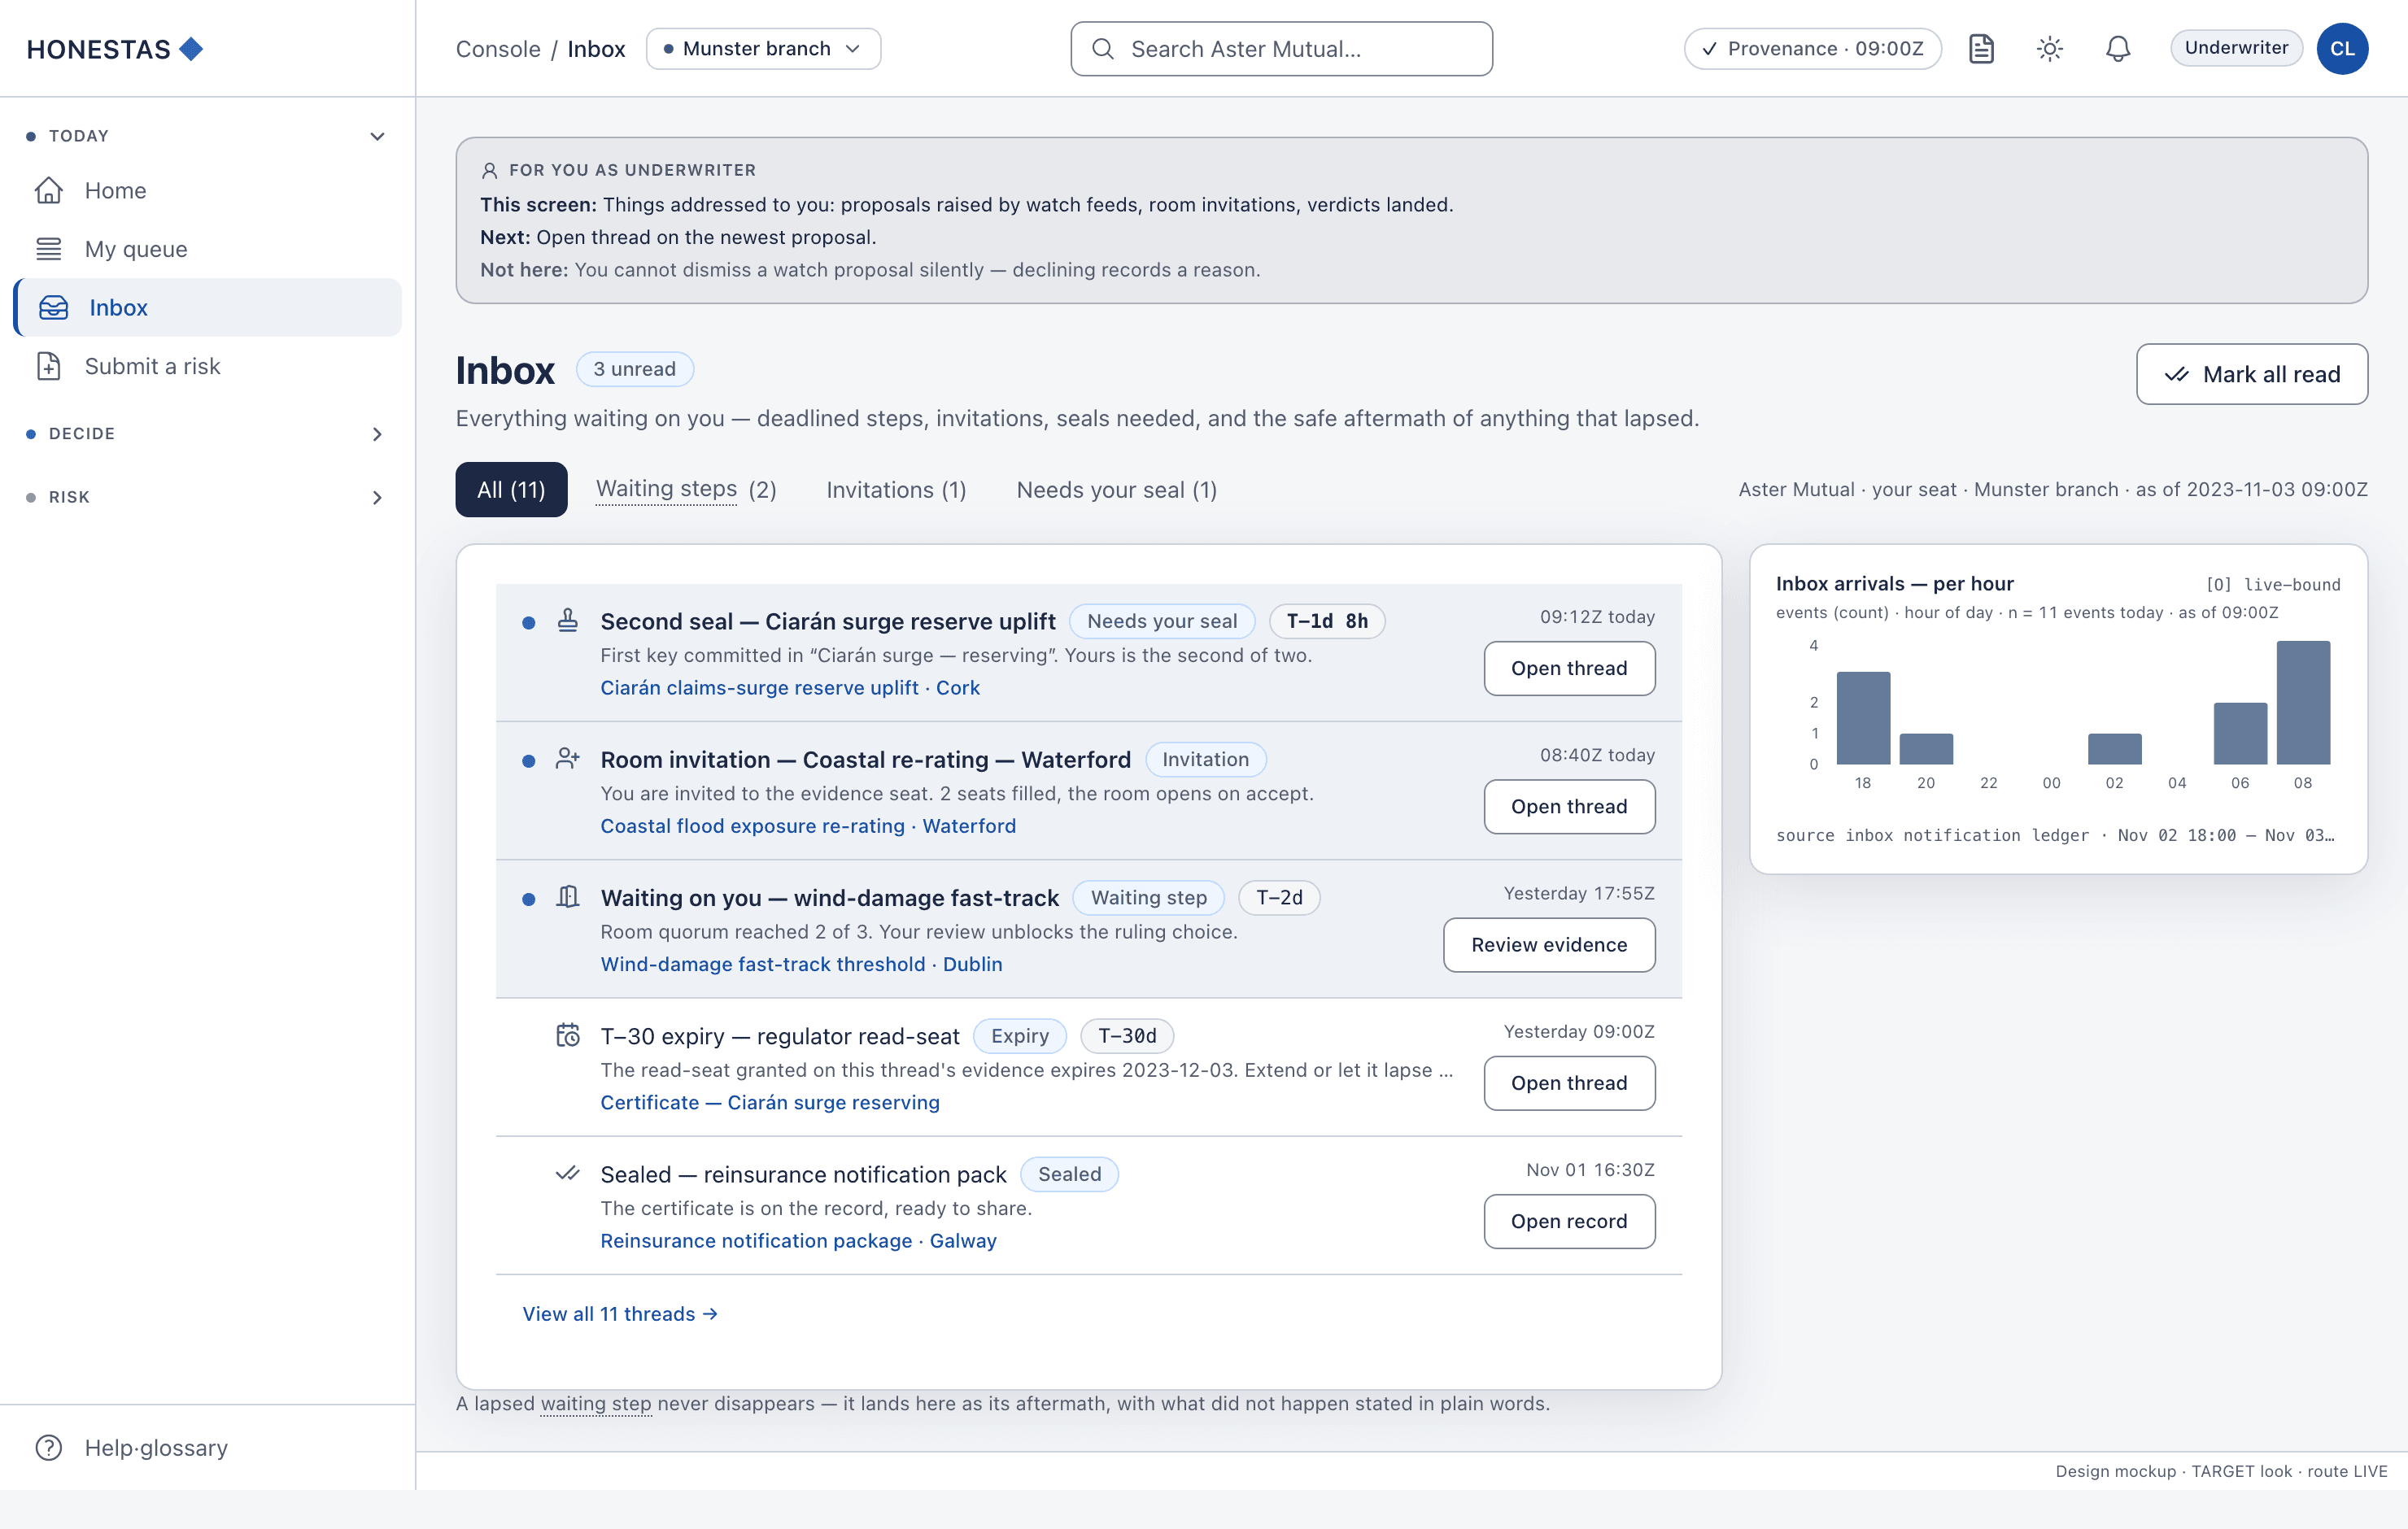Click Inbox in the breadcrumb
This screenshot has width=2408, height=1529.
pos(596,49)
